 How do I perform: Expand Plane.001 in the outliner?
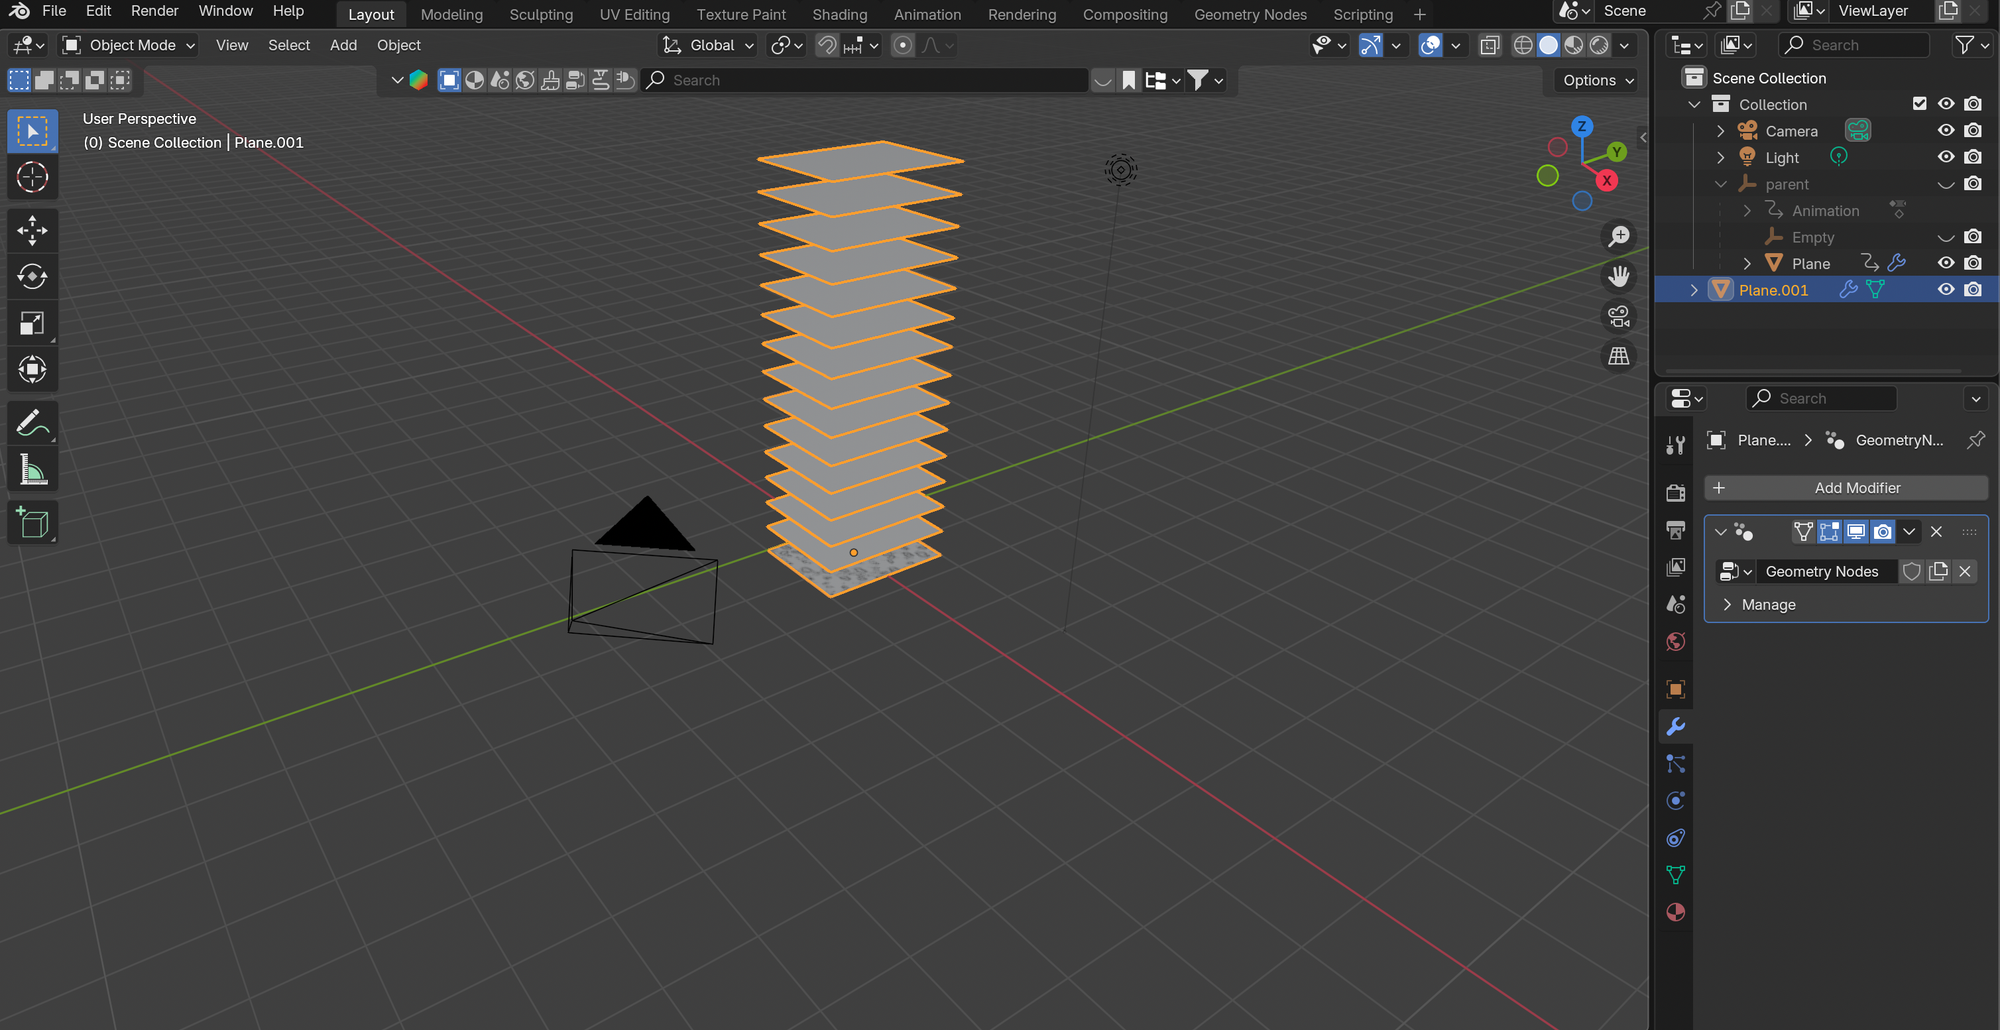point(1694,290)
